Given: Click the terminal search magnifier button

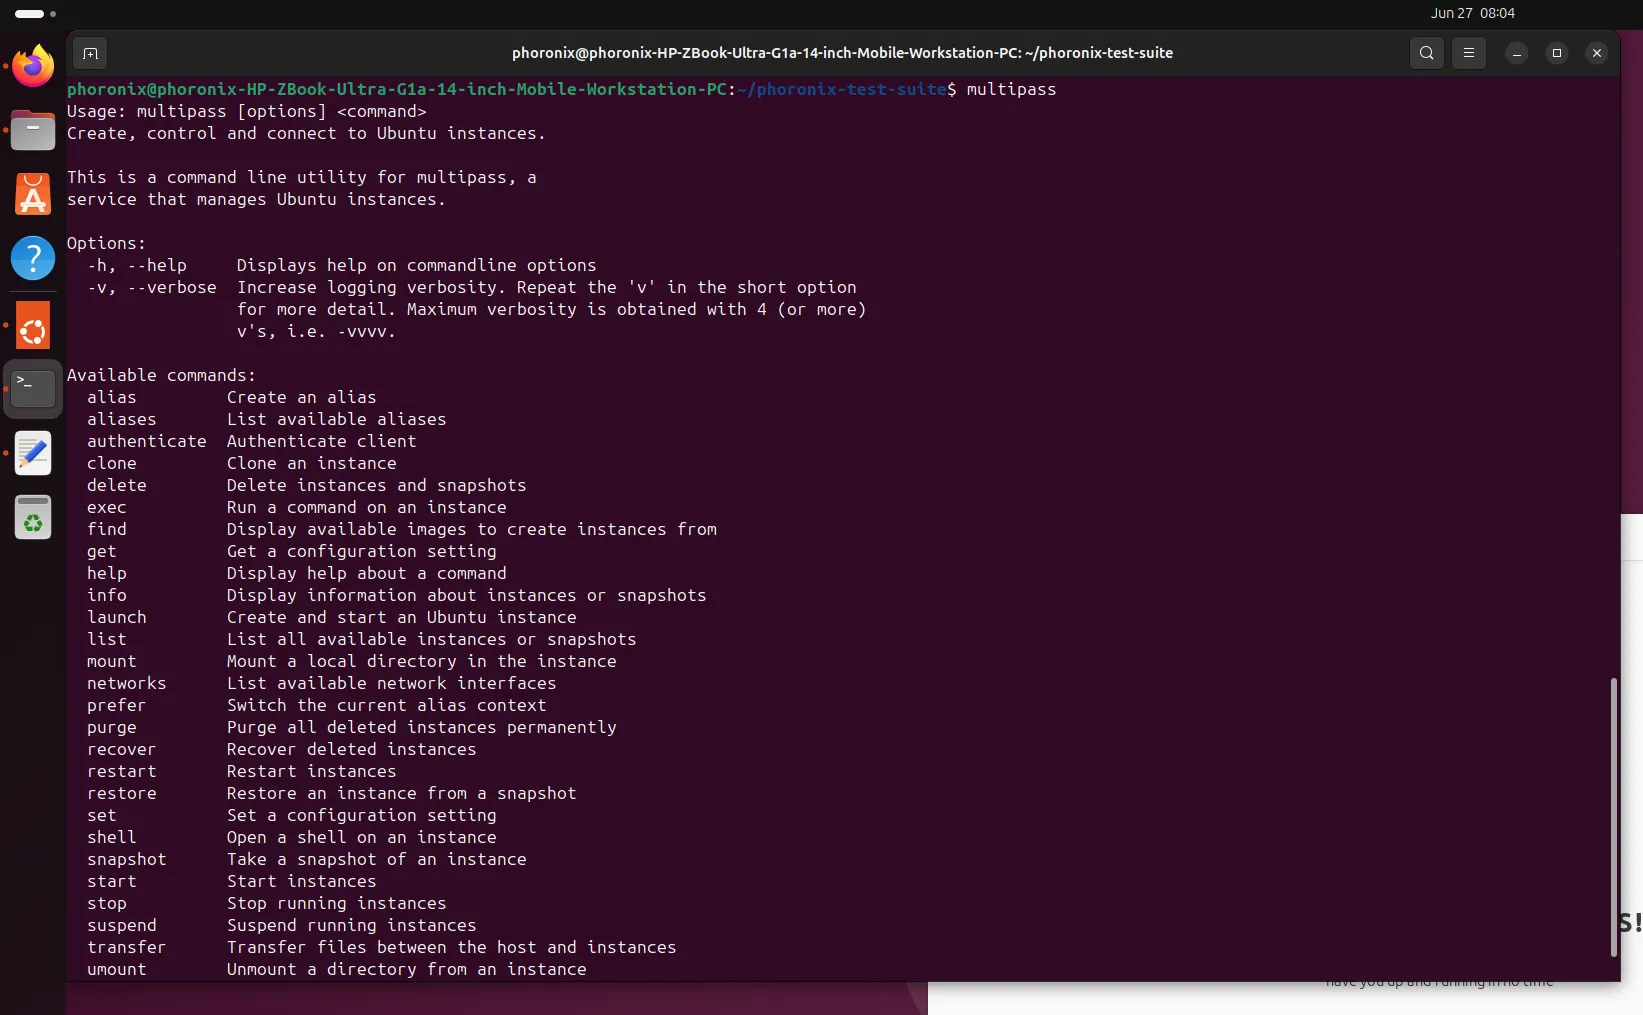Looking at the screenshot, I should [1427, 53].
